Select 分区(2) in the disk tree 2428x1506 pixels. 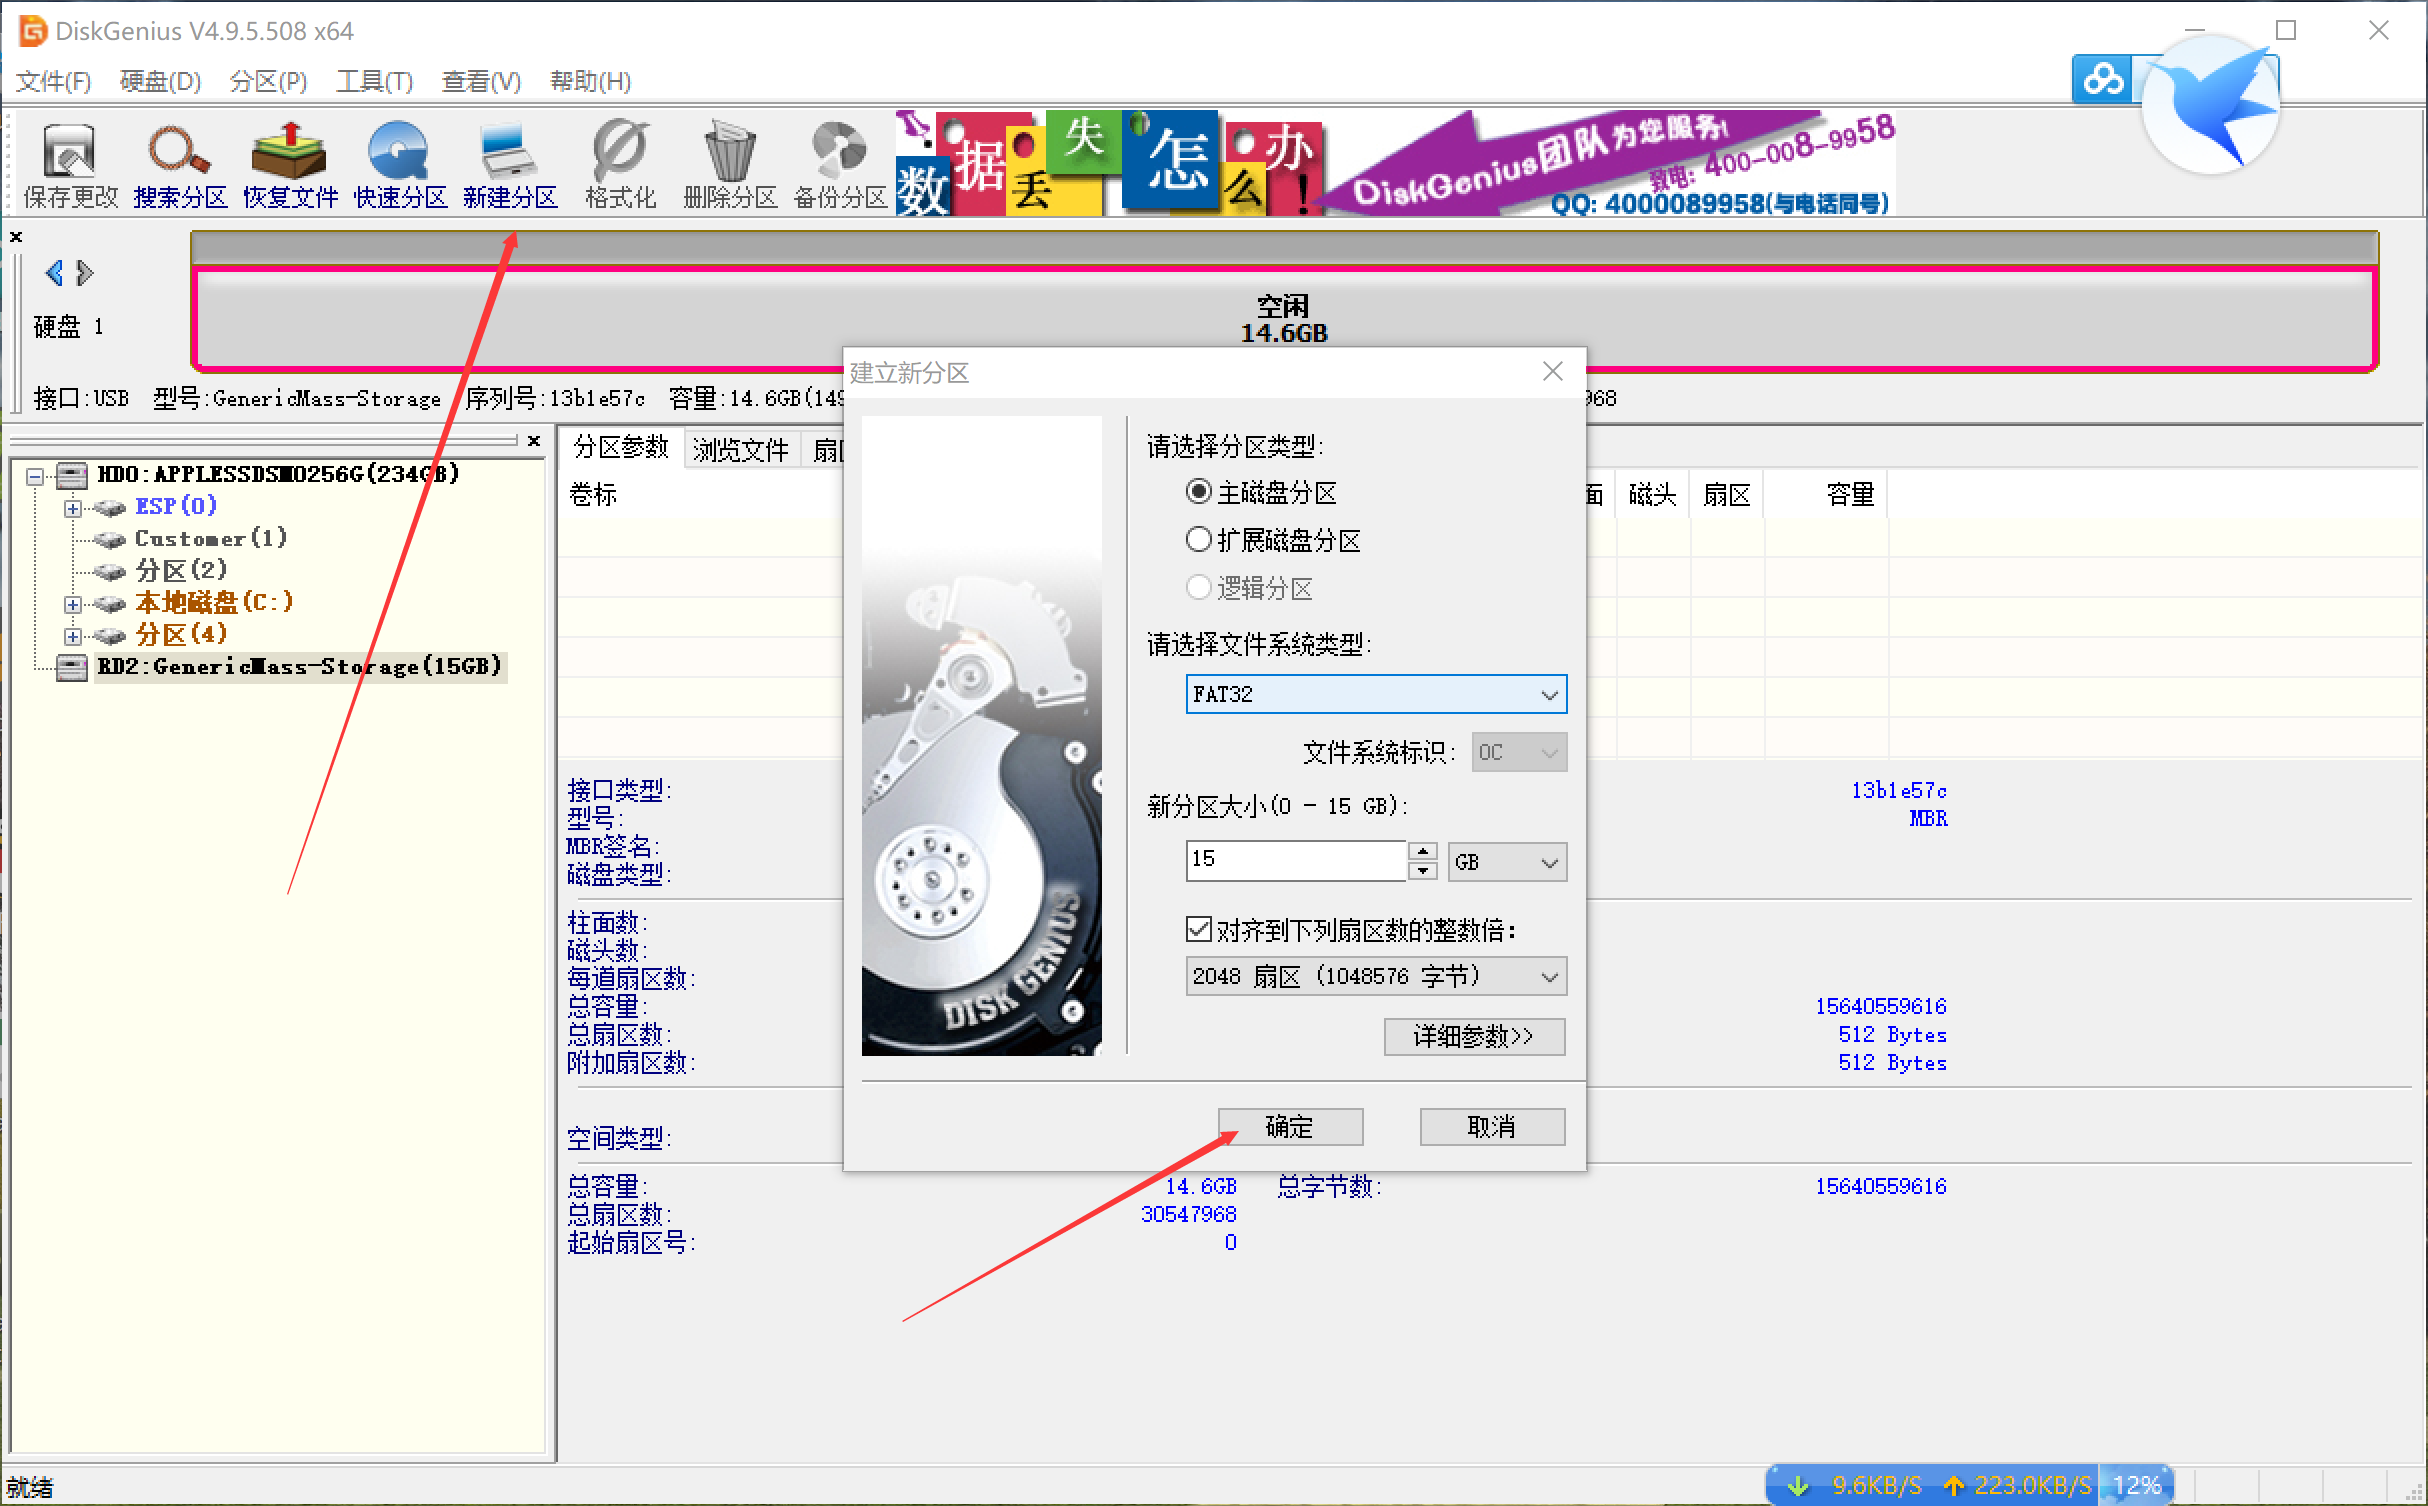(182, 570)
